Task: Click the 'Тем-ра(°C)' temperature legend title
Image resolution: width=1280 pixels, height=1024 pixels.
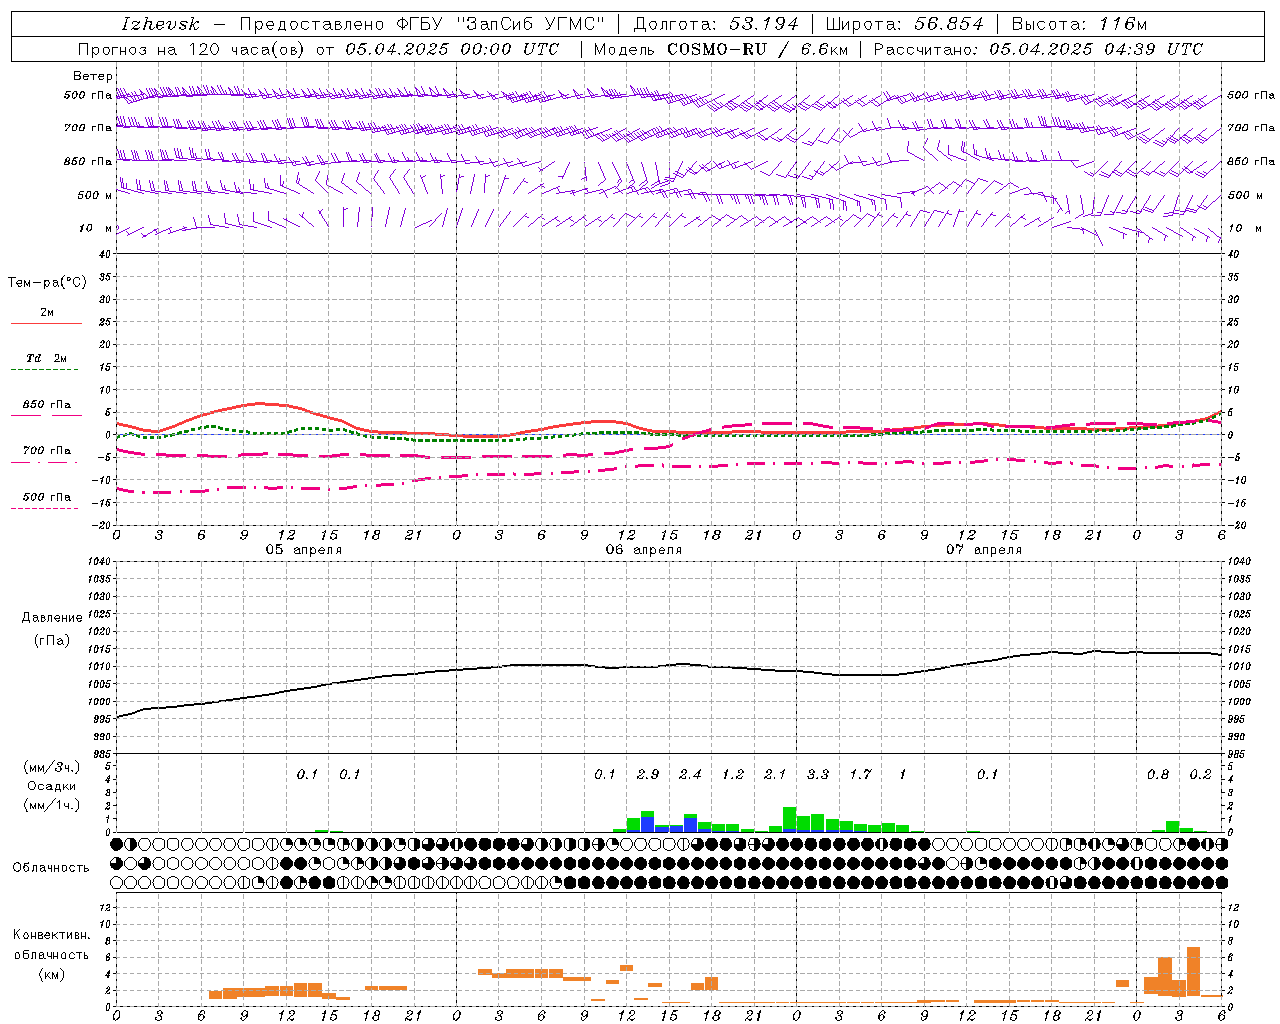Action: 47,283
